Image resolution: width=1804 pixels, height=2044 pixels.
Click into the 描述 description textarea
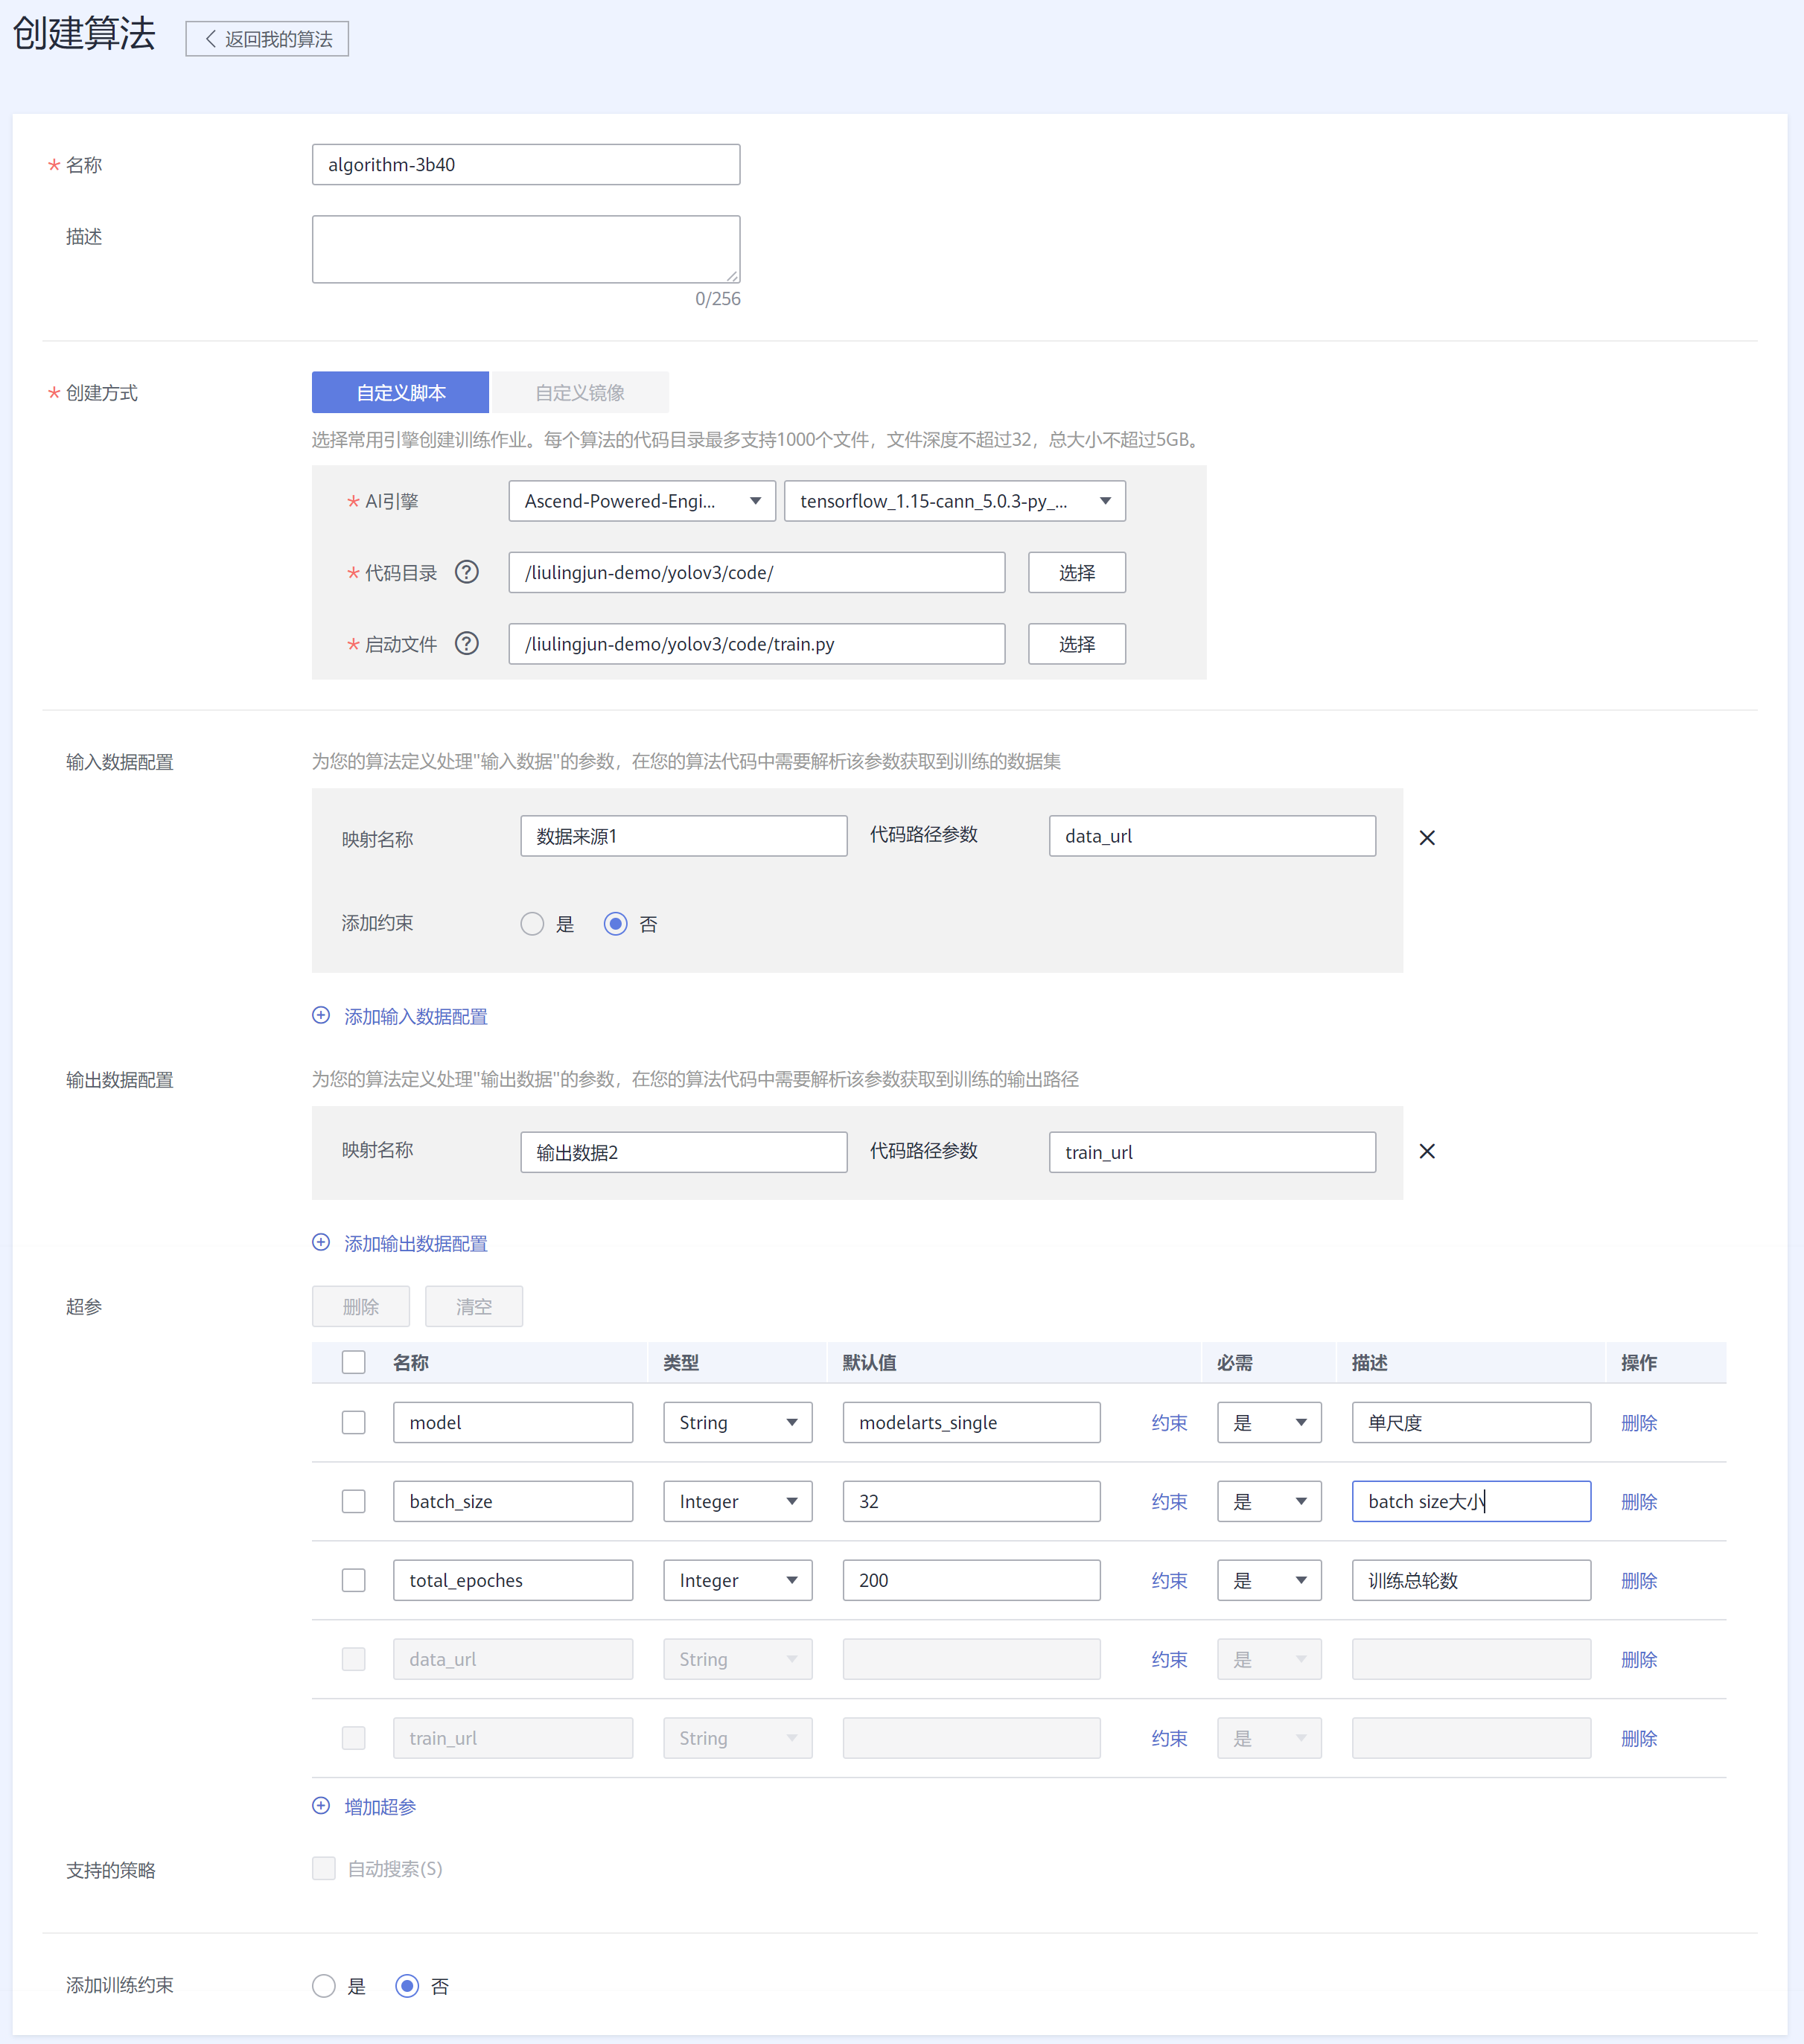525,249
